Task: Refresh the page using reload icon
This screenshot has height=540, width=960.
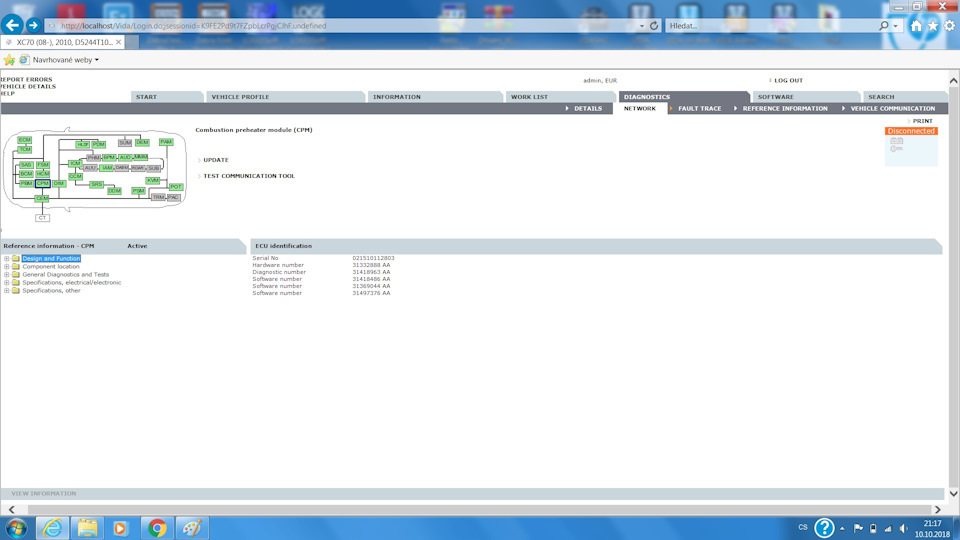Action: coord(654,25)
